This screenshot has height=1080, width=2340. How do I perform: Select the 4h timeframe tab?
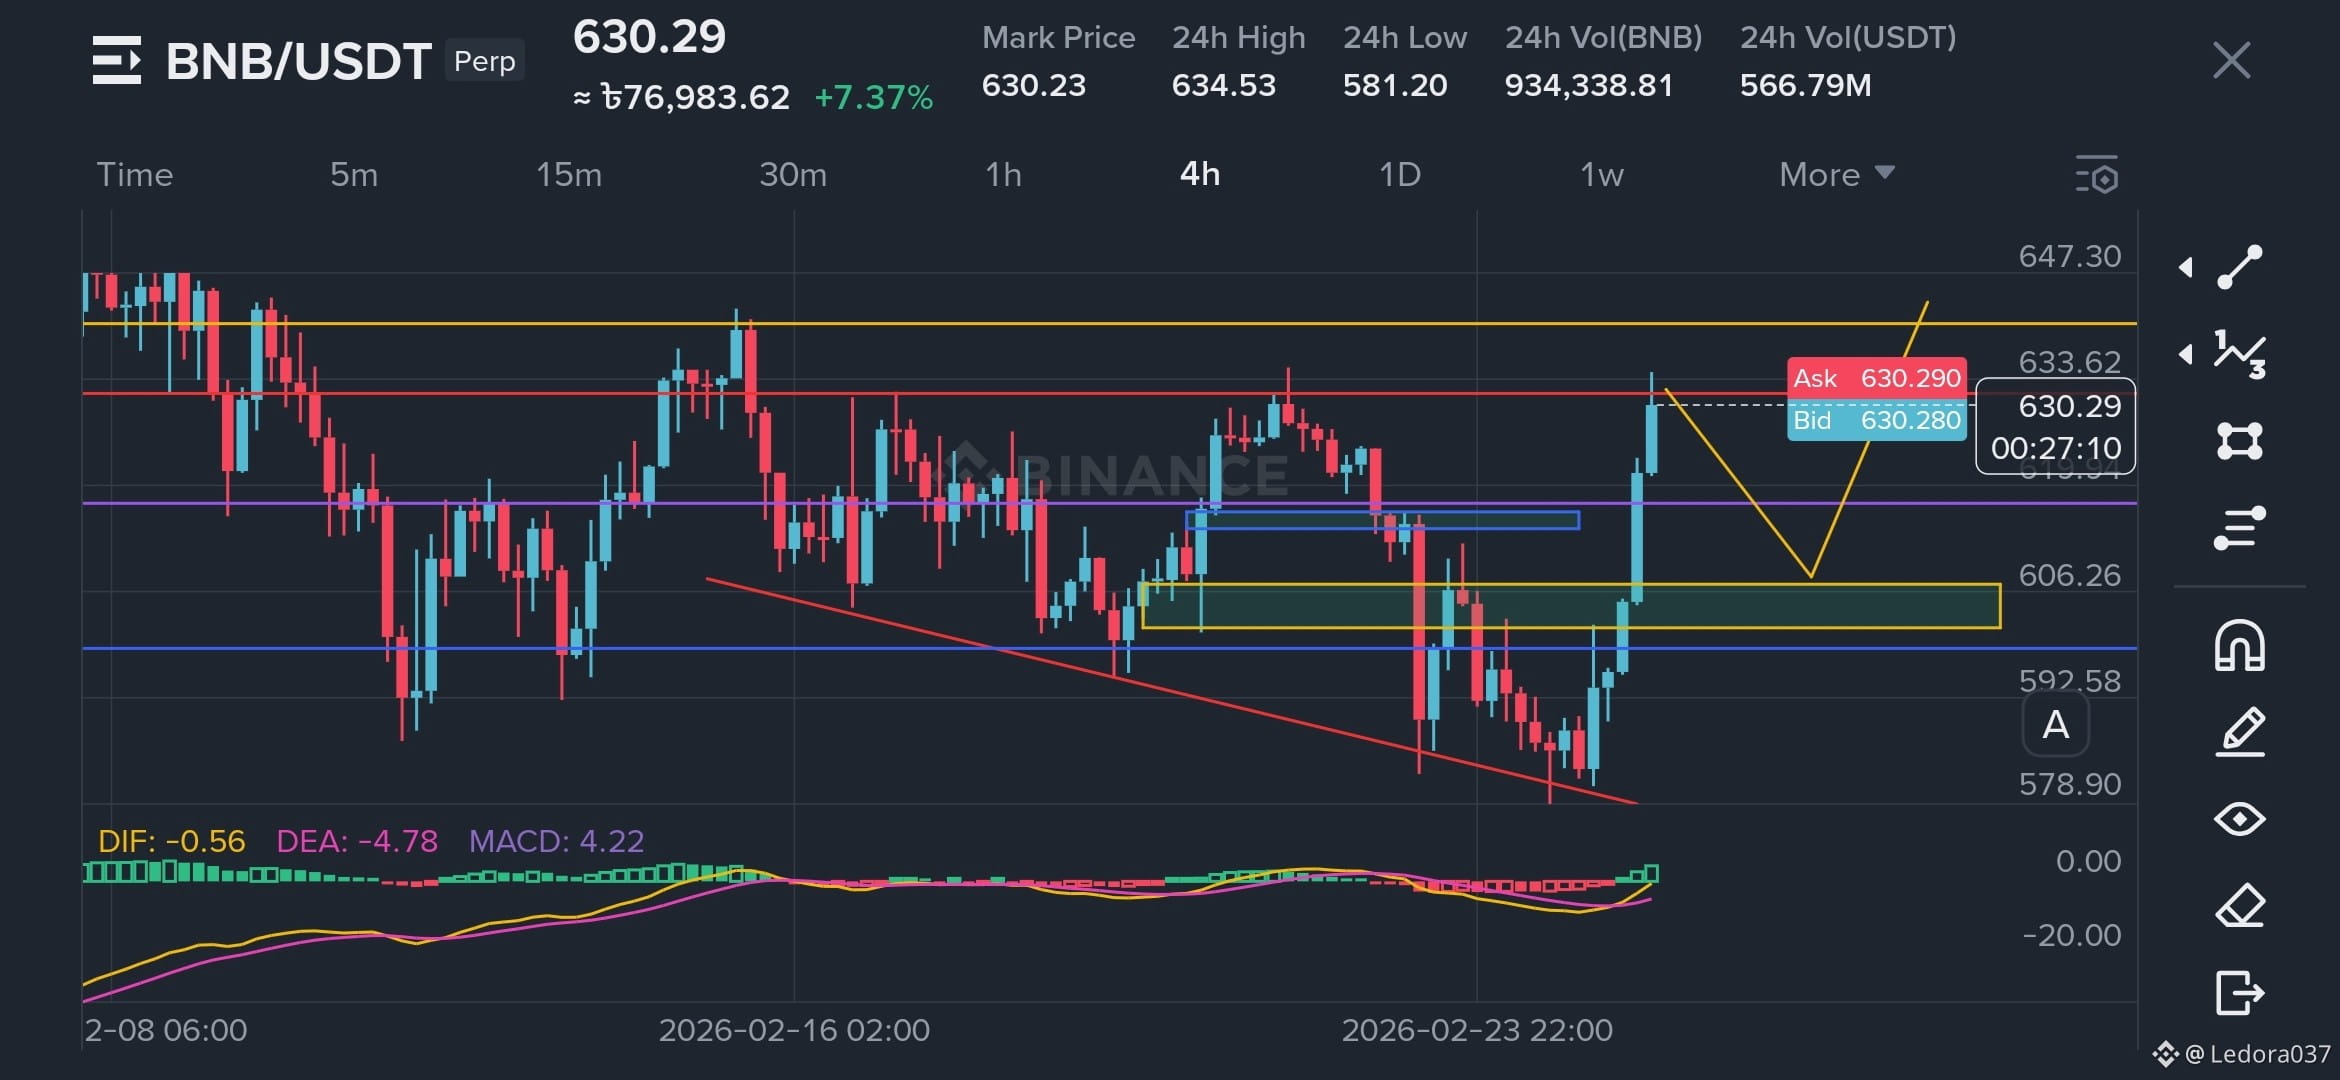[1200, 175]
